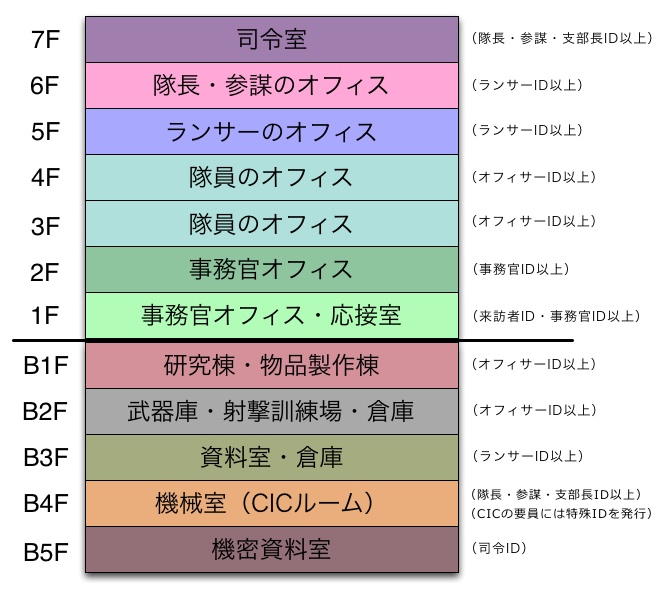Click the 資料室・倉庫 block
Screen dimensions: 672x596
coord(272,458)
